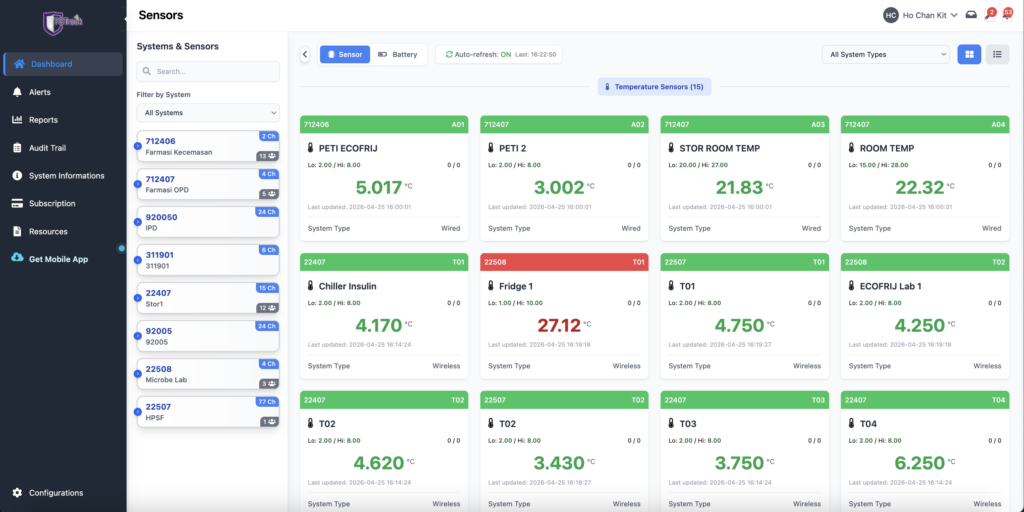Collapse the systems panel with back chevron
The image size is (1024, 512).
[x=306, y=54]
